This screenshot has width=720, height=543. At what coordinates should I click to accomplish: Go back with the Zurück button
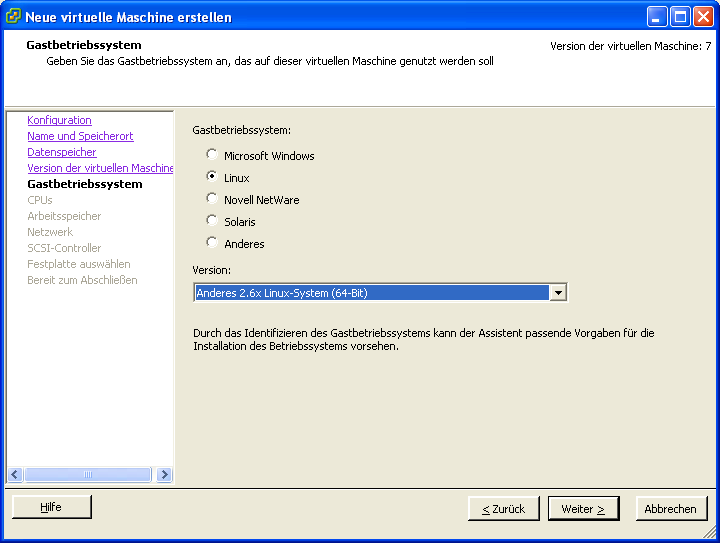(x=504, y=509)
